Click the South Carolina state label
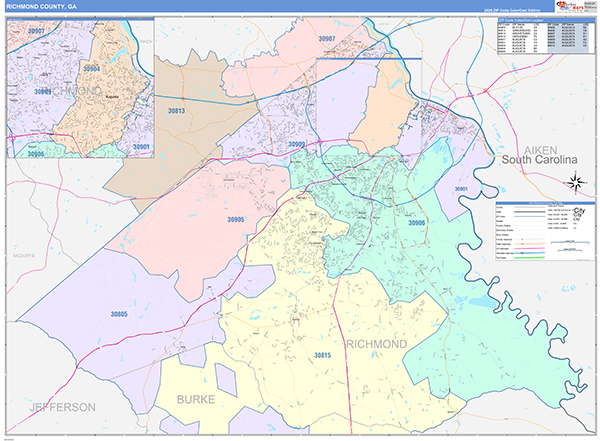This screenshot has height=441, width=600. [x=540, y=160]
